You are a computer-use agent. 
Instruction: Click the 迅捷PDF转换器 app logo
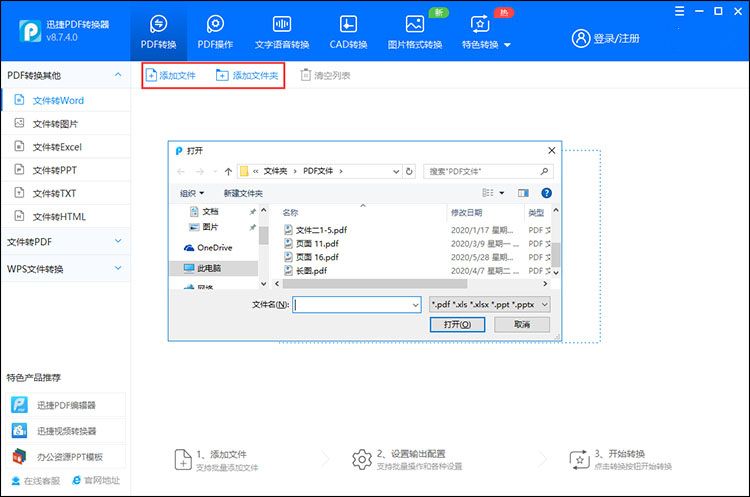click(30, 31)
